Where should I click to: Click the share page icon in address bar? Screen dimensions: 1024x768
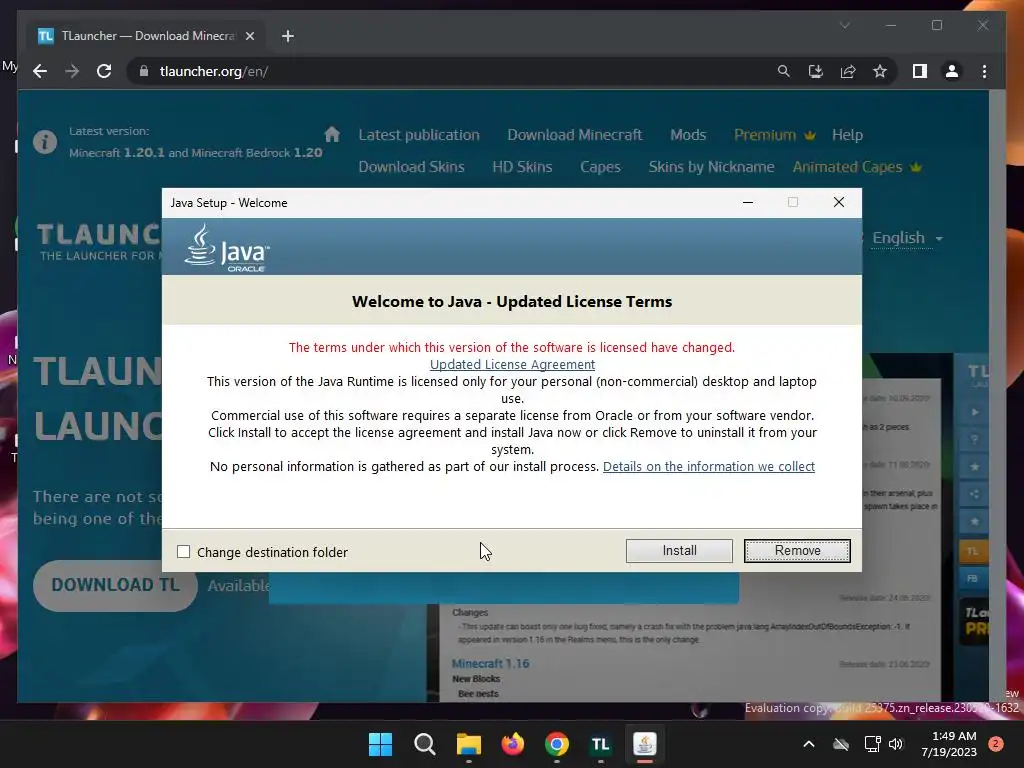[848, 71]
